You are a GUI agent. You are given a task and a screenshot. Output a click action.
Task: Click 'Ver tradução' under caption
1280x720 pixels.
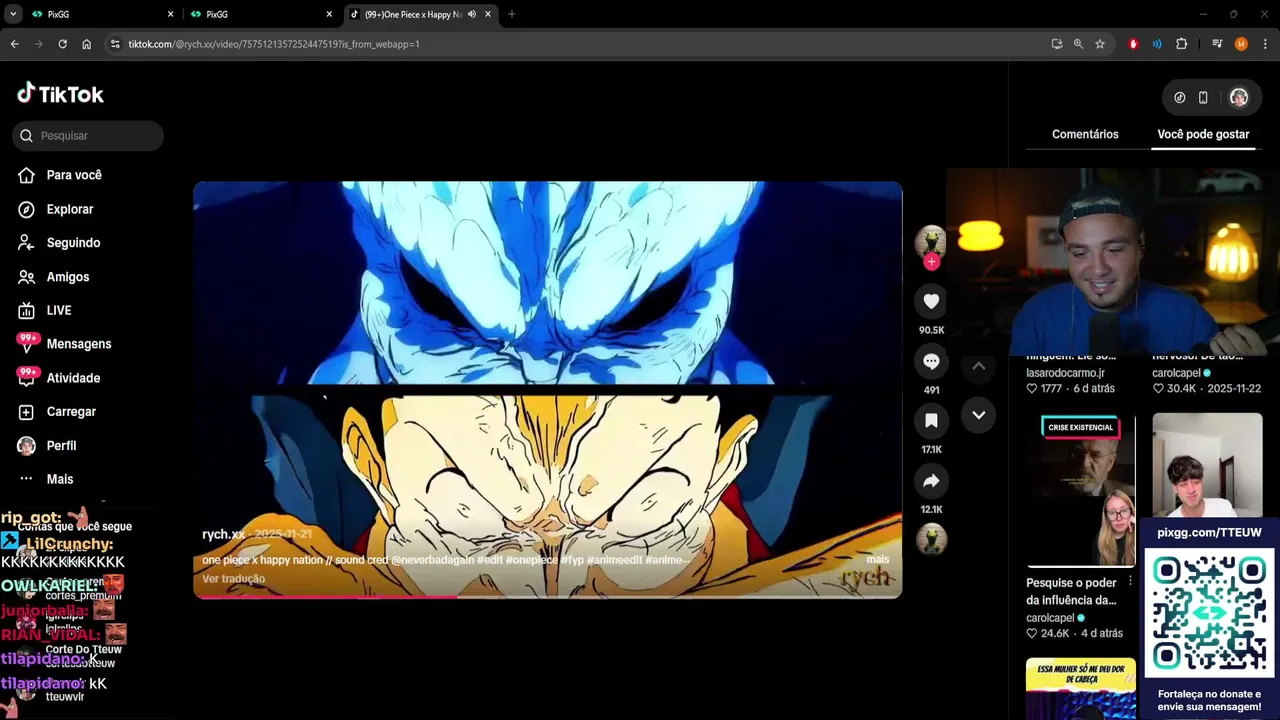(x=233, y=579)
